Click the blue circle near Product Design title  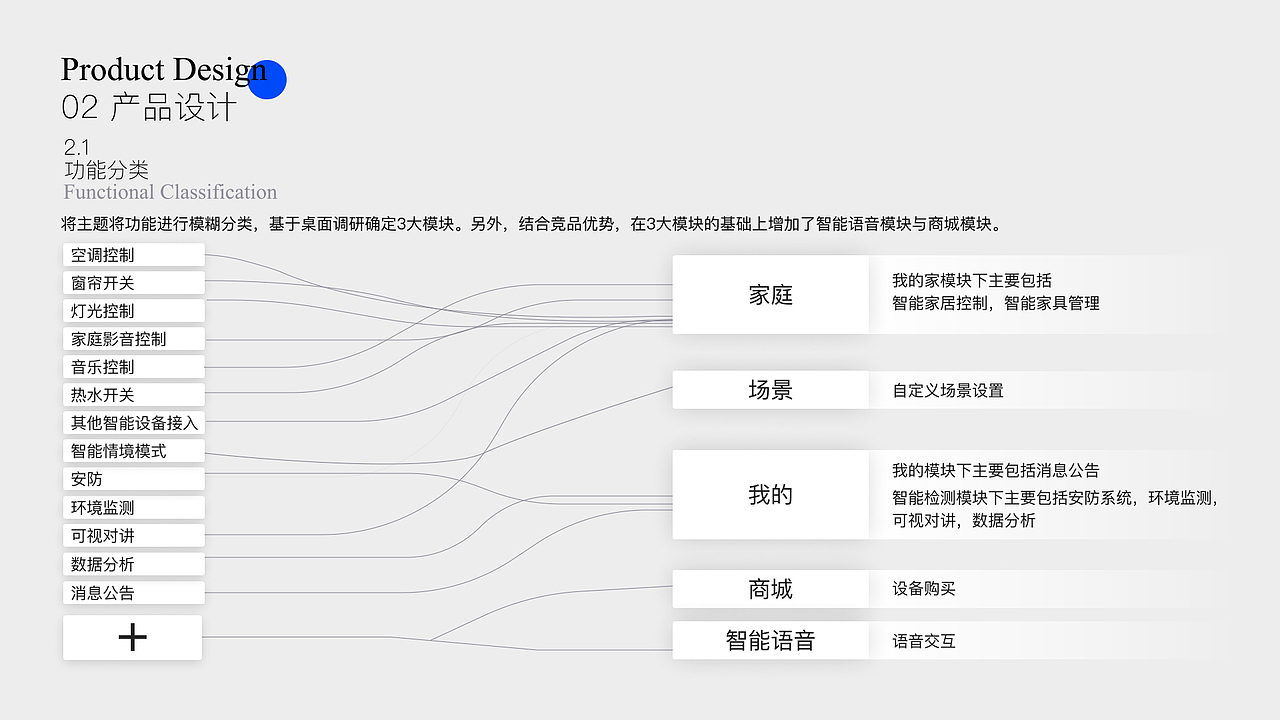267,79
